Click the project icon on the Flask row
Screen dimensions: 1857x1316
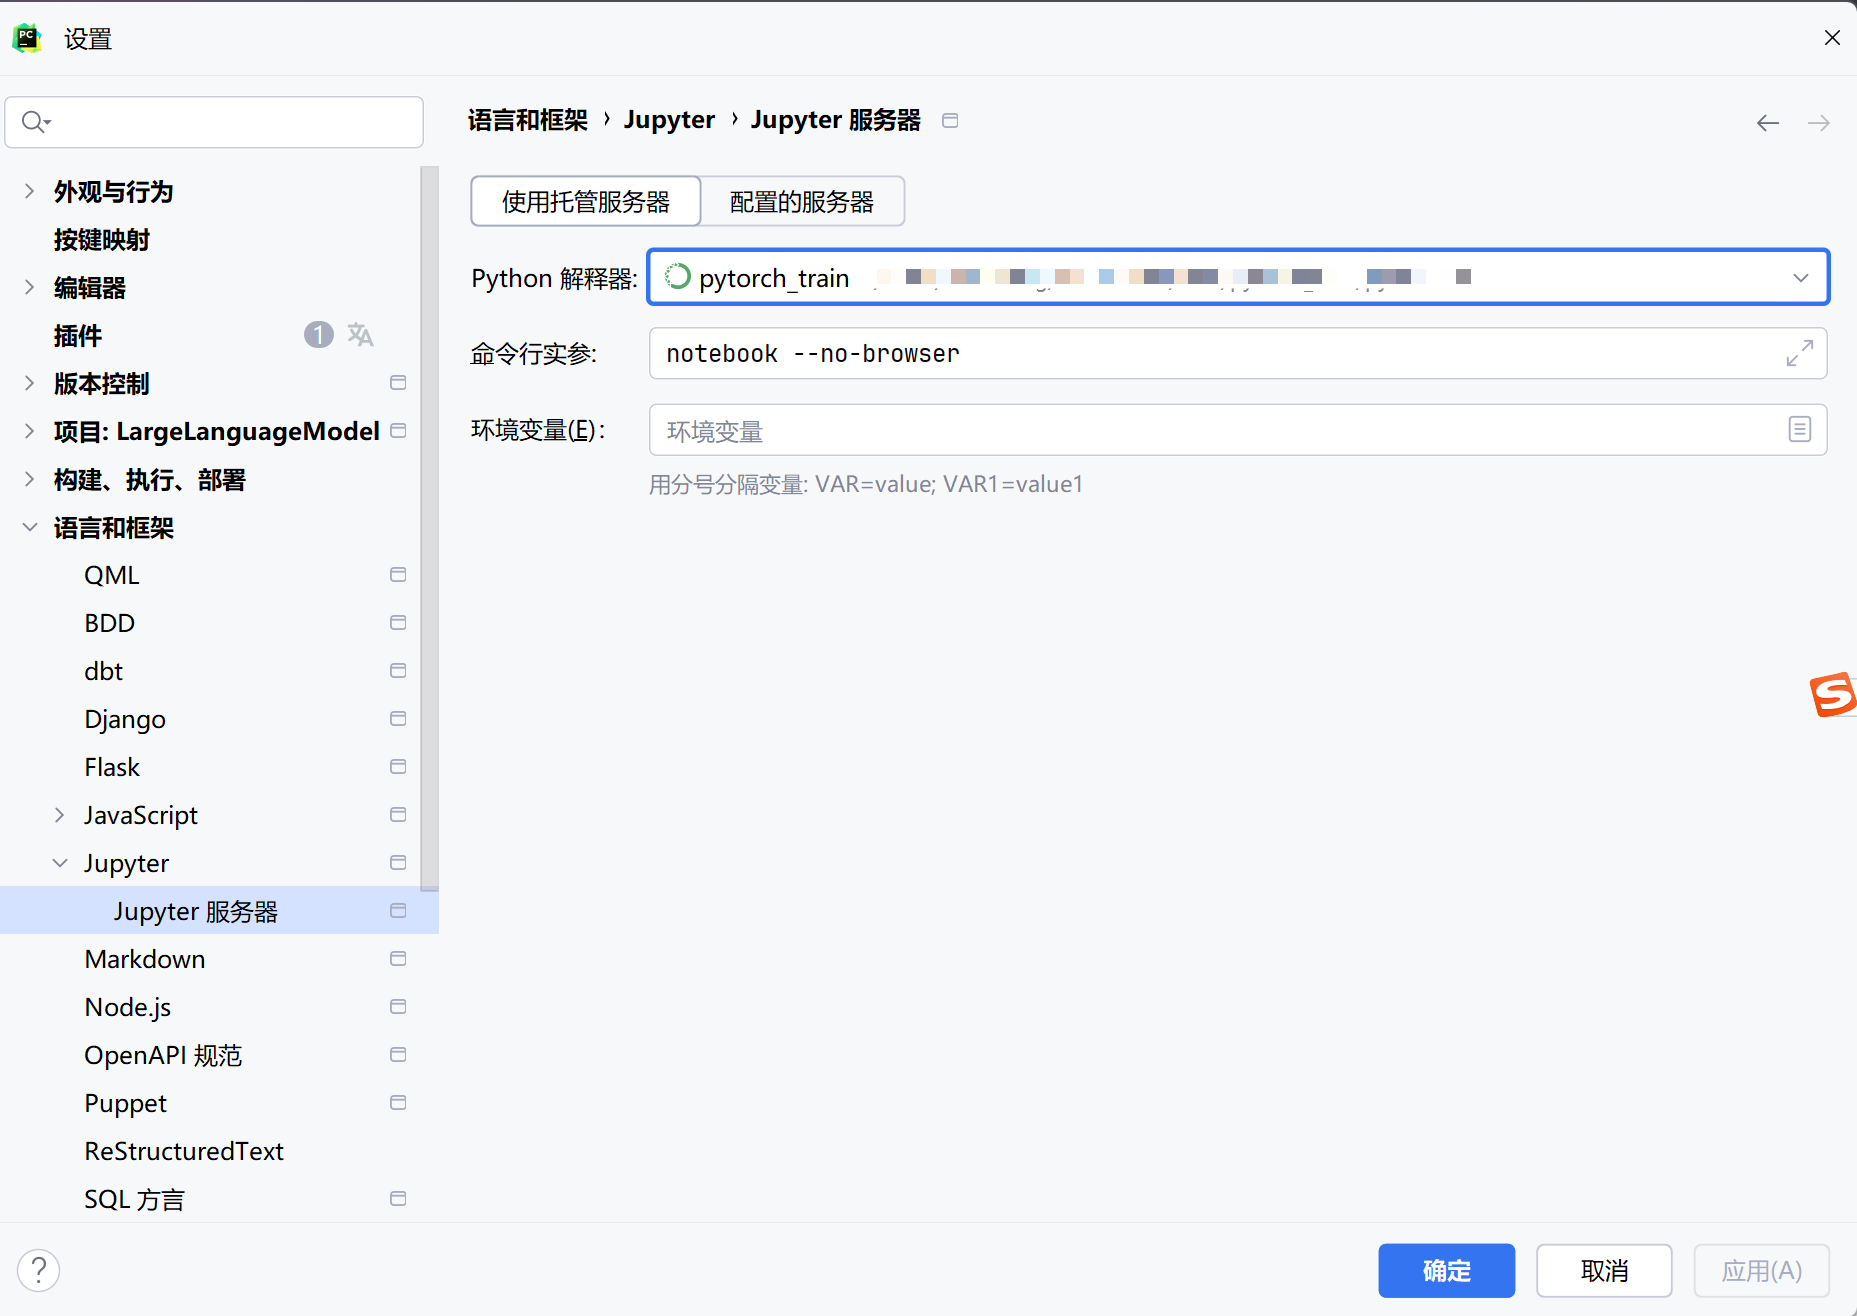pos(398,767)
